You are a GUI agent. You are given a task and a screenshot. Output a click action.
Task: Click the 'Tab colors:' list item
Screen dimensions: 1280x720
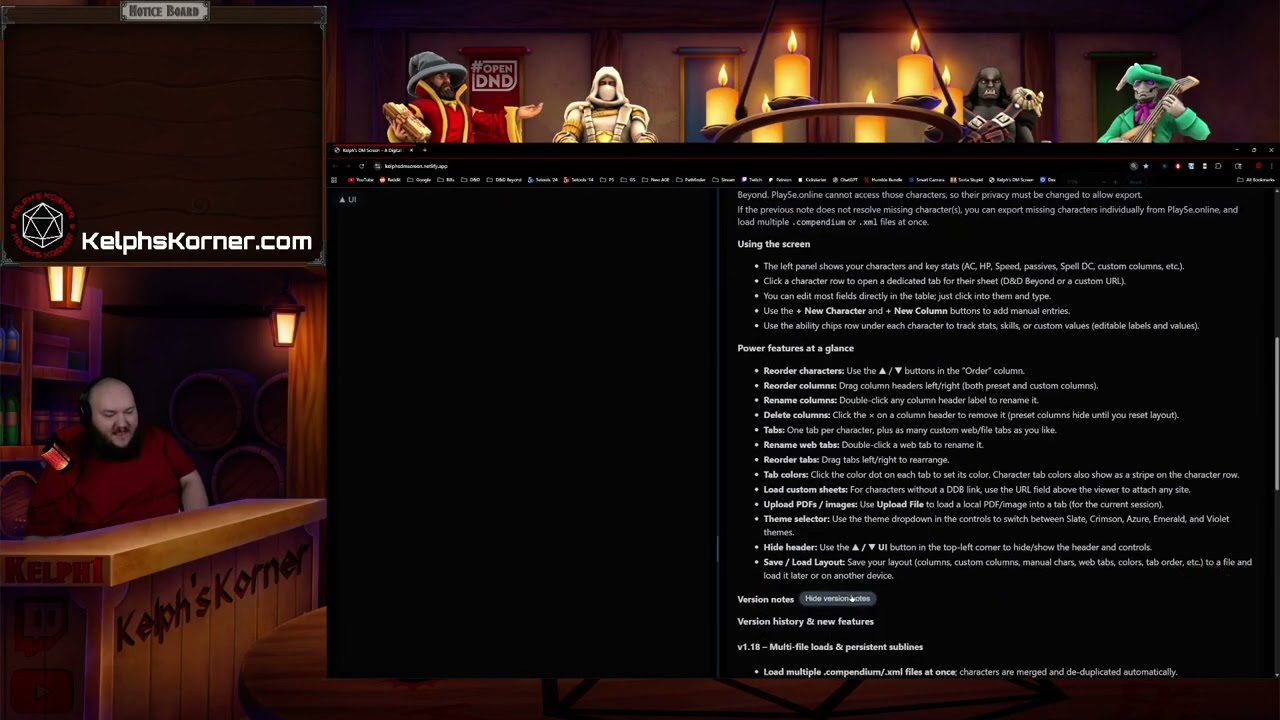point(1001,474)
